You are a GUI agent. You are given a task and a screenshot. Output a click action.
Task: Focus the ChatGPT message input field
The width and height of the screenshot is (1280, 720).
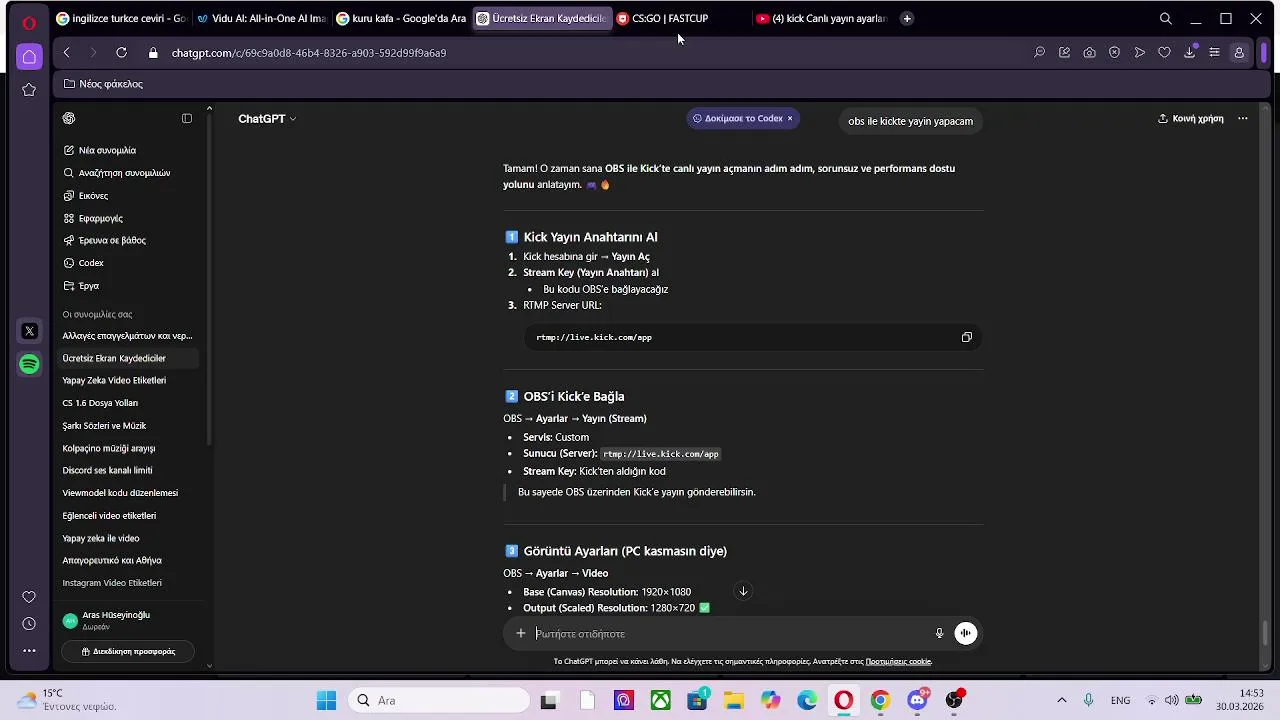coord(730,634)
